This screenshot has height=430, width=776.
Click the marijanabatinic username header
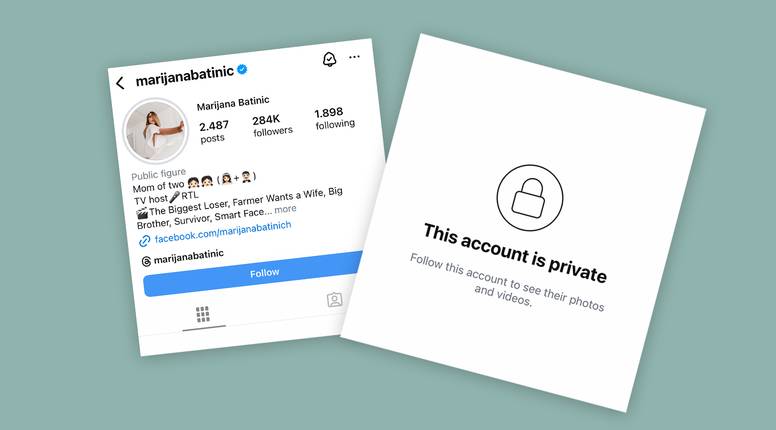(185, 76)
